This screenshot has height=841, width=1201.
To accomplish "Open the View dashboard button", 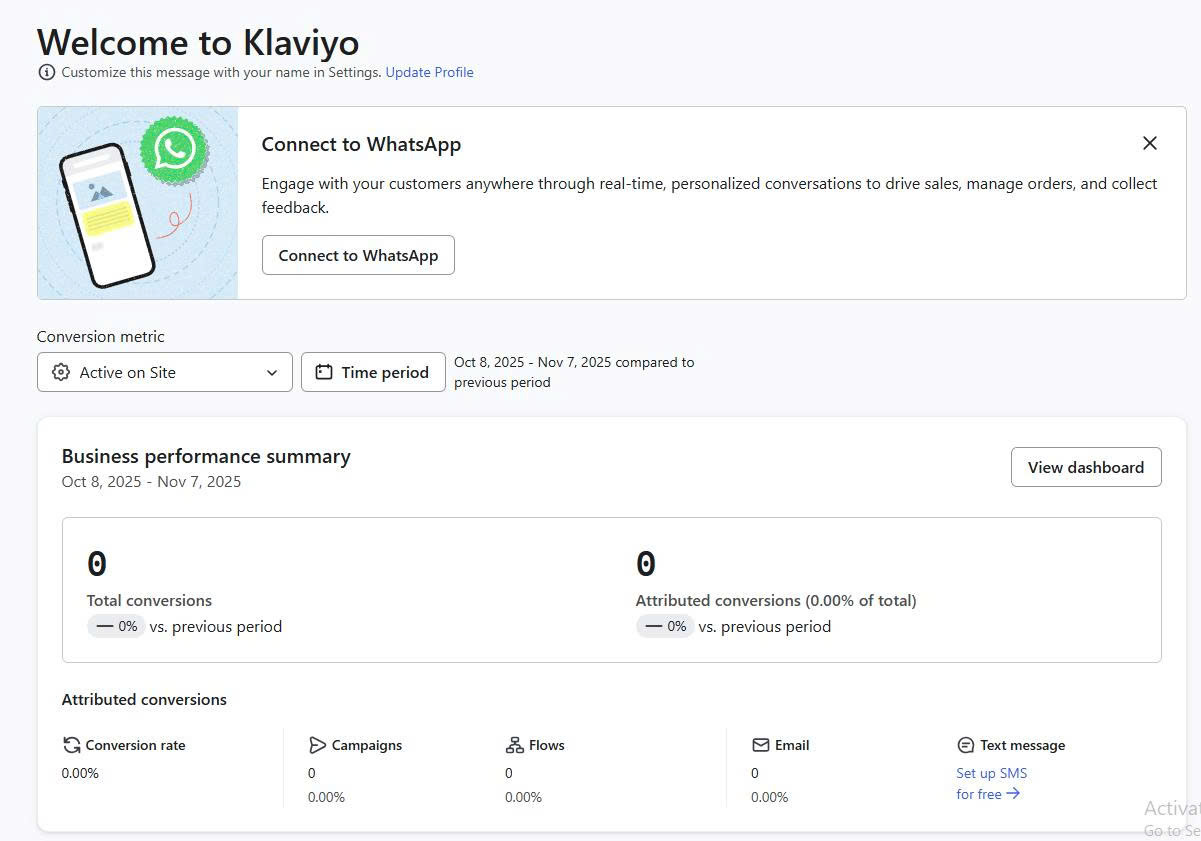I will pyautogui.click(x=1086, y=467).
